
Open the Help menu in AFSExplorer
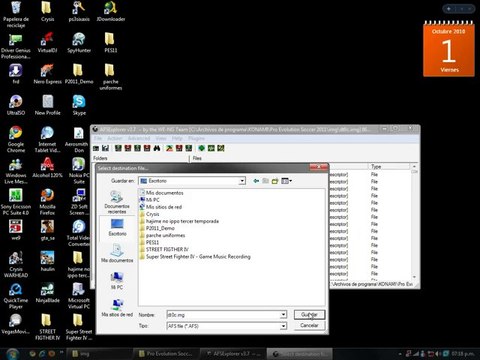(177, 138)
